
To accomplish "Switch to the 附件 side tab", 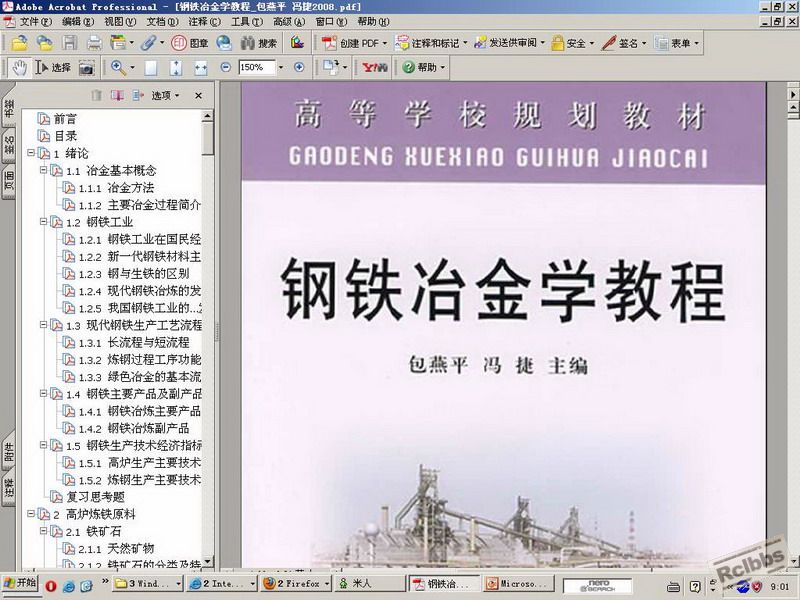I will [x=9, y=452].
